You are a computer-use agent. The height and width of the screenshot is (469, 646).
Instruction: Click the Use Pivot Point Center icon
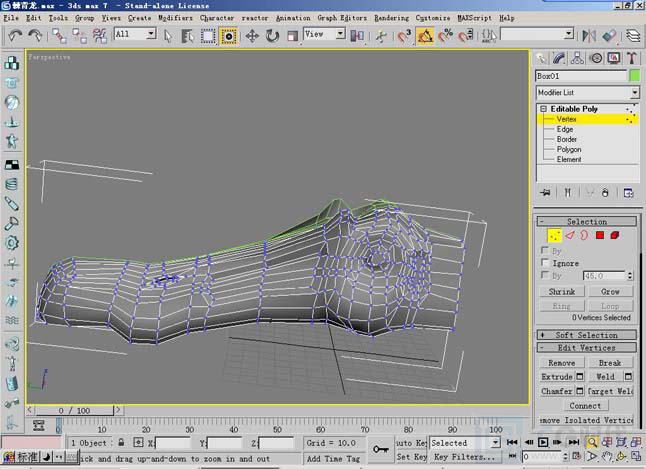point(357,36)
